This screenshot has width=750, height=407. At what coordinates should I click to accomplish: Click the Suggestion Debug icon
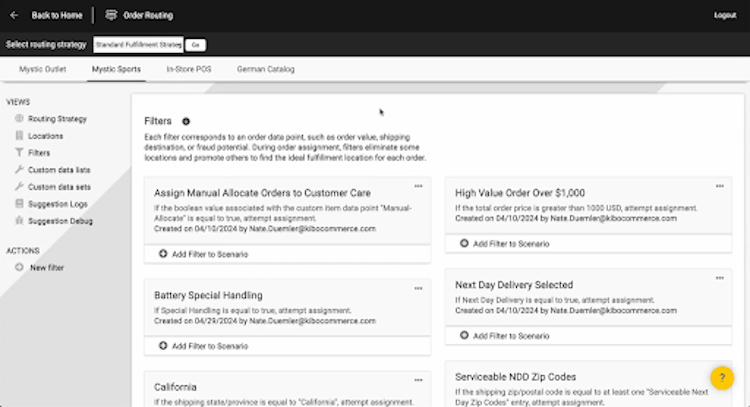click(19, 220)
